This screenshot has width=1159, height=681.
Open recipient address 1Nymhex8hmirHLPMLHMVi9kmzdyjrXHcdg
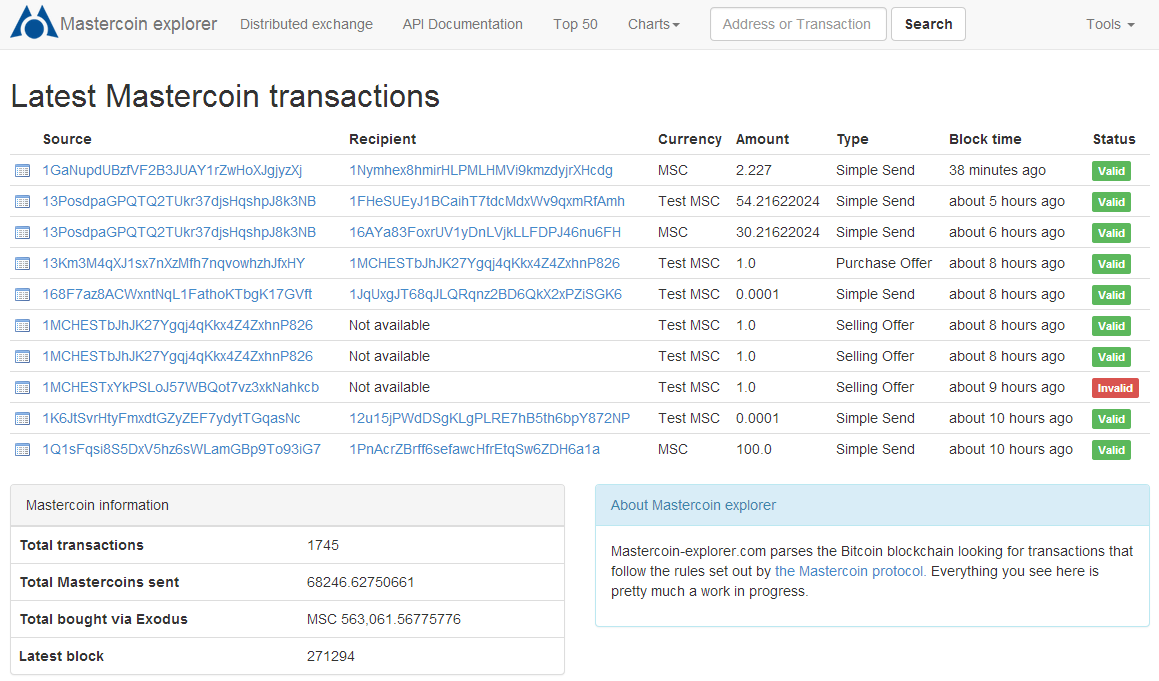click(480, 170)
